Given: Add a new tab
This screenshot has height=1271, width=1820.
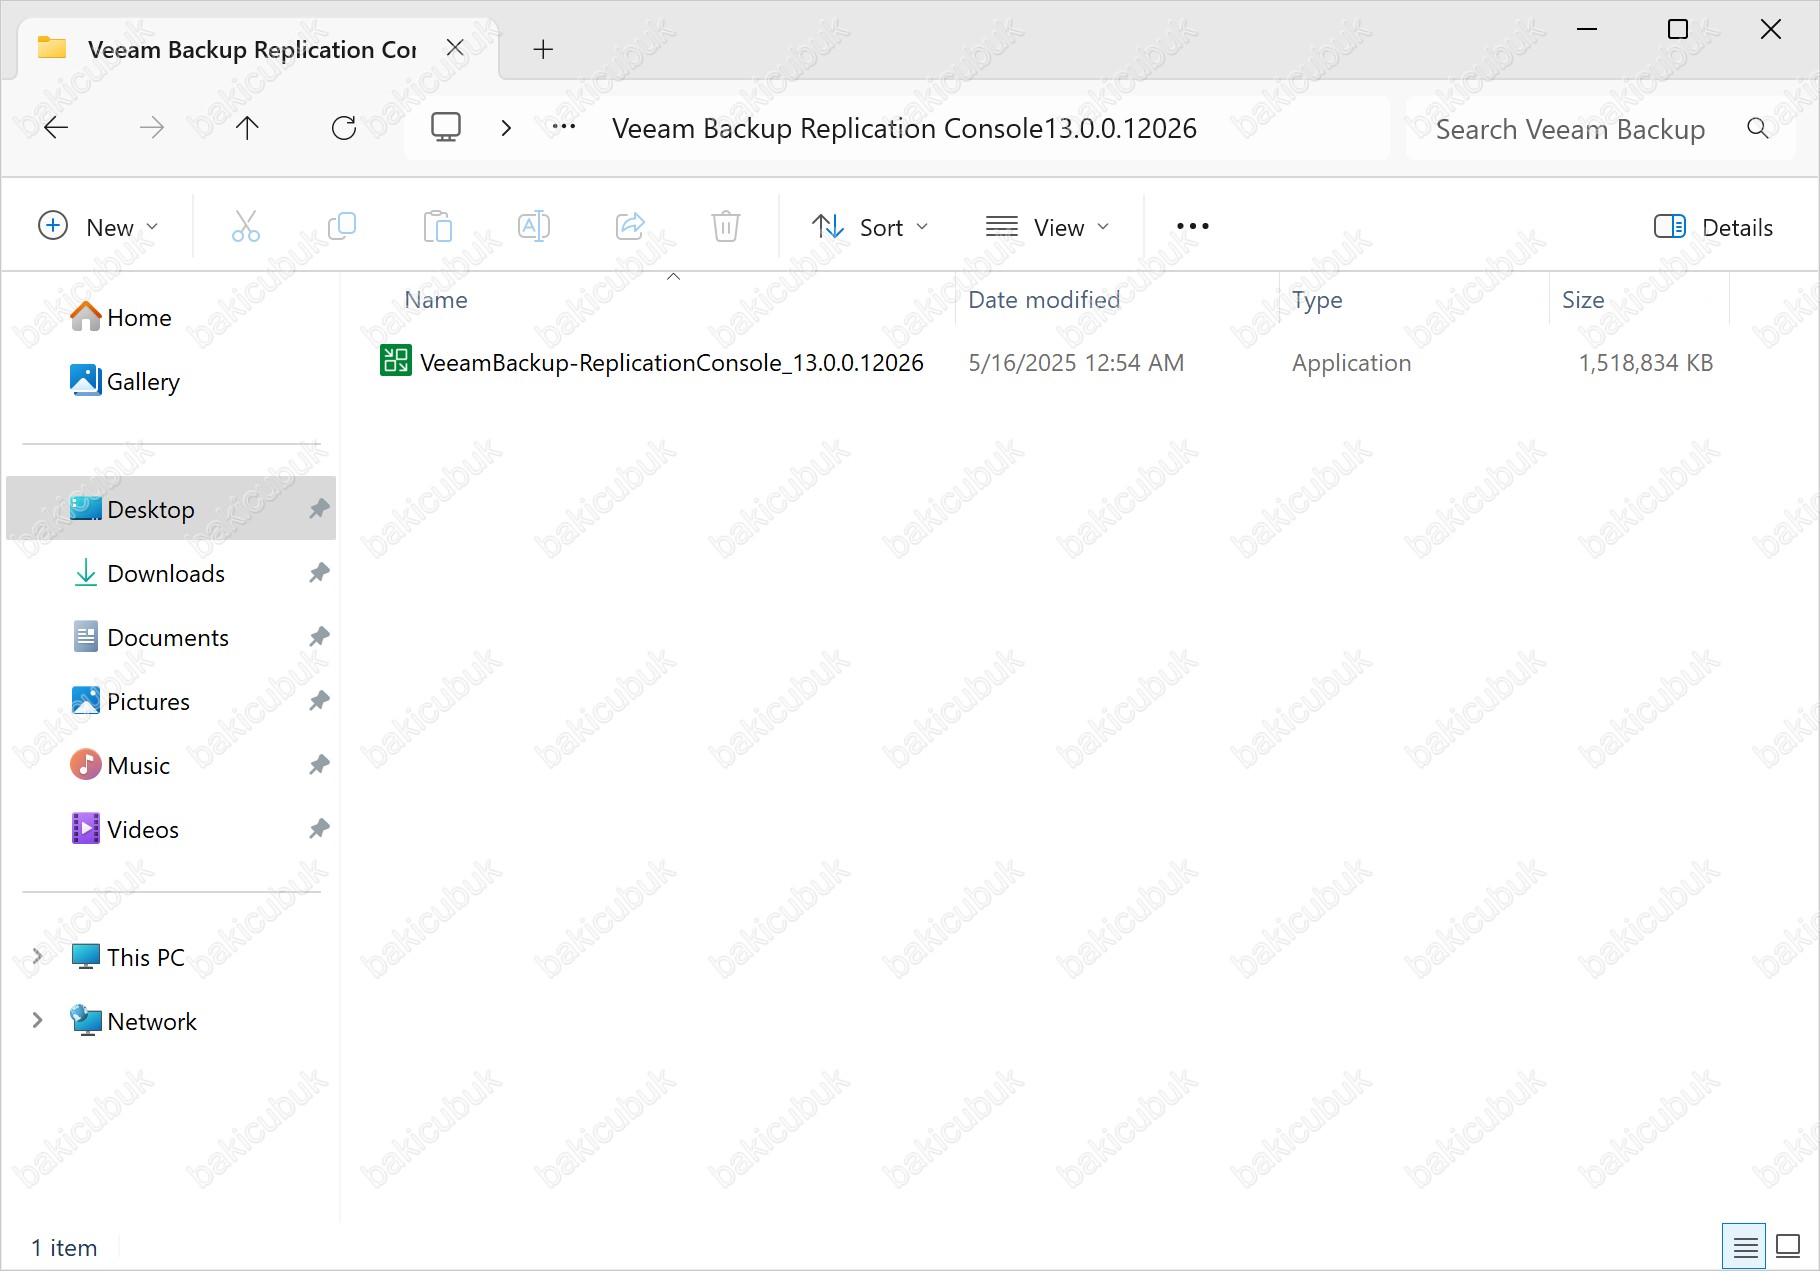Looking at the screenshot, I should (543, 49).
